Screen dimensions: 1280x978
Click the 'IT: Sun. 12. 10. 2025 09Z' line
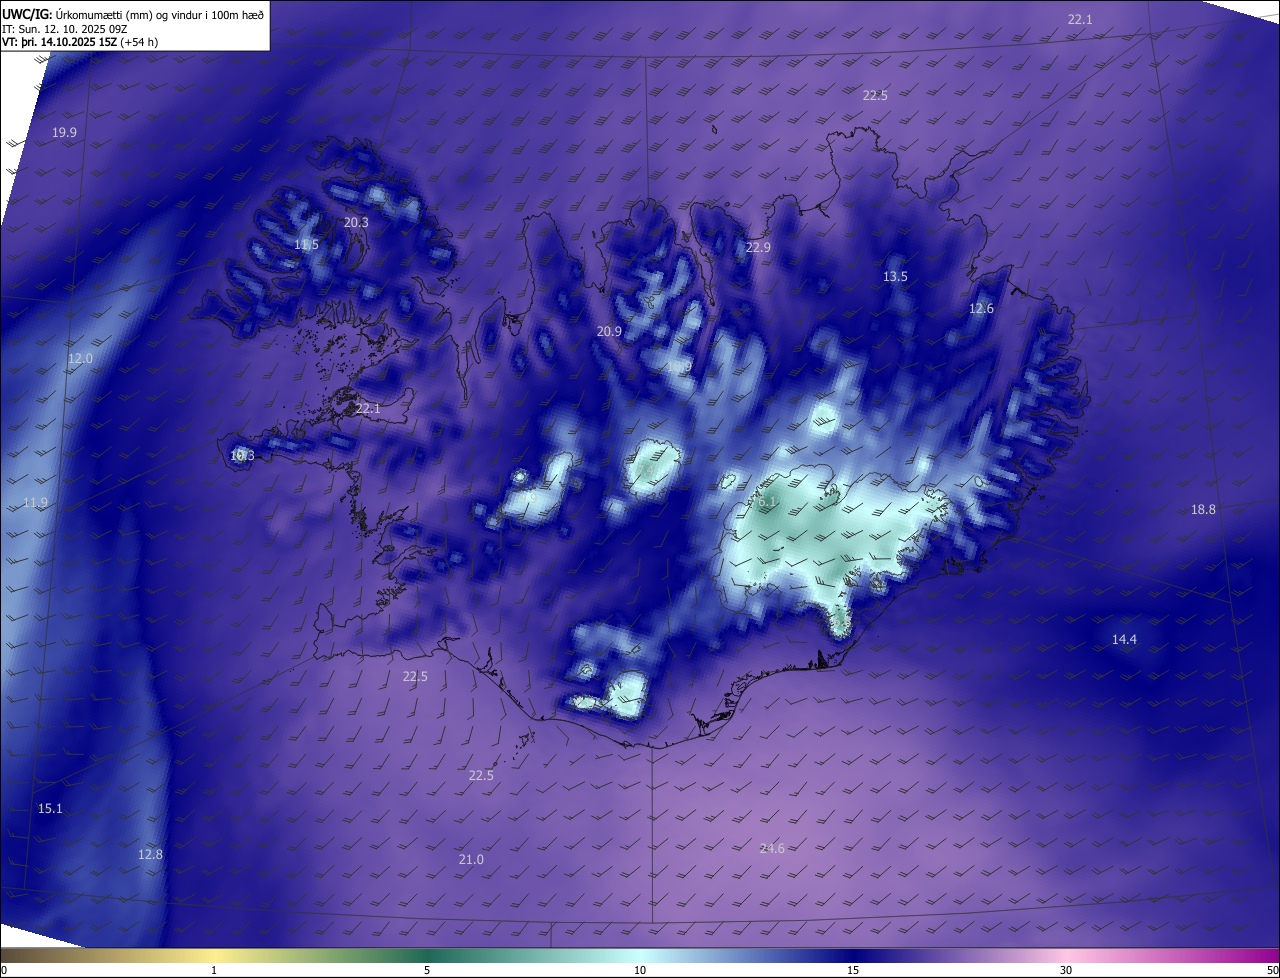[63, 29]
